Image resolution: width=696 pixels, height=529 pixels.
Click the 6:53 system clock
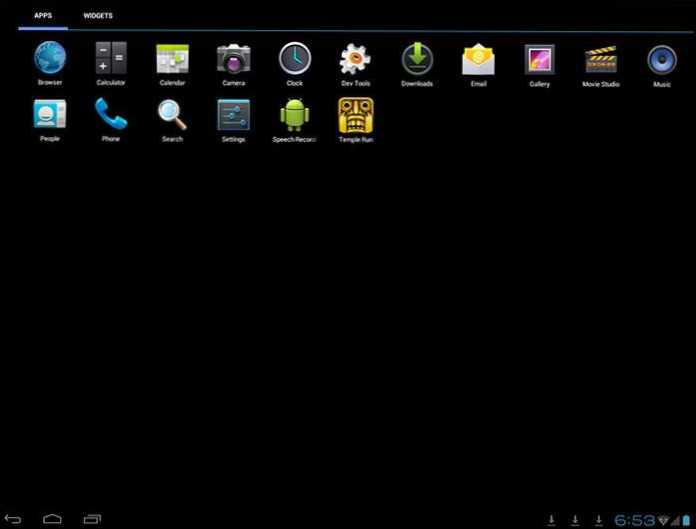pos(634,520)
